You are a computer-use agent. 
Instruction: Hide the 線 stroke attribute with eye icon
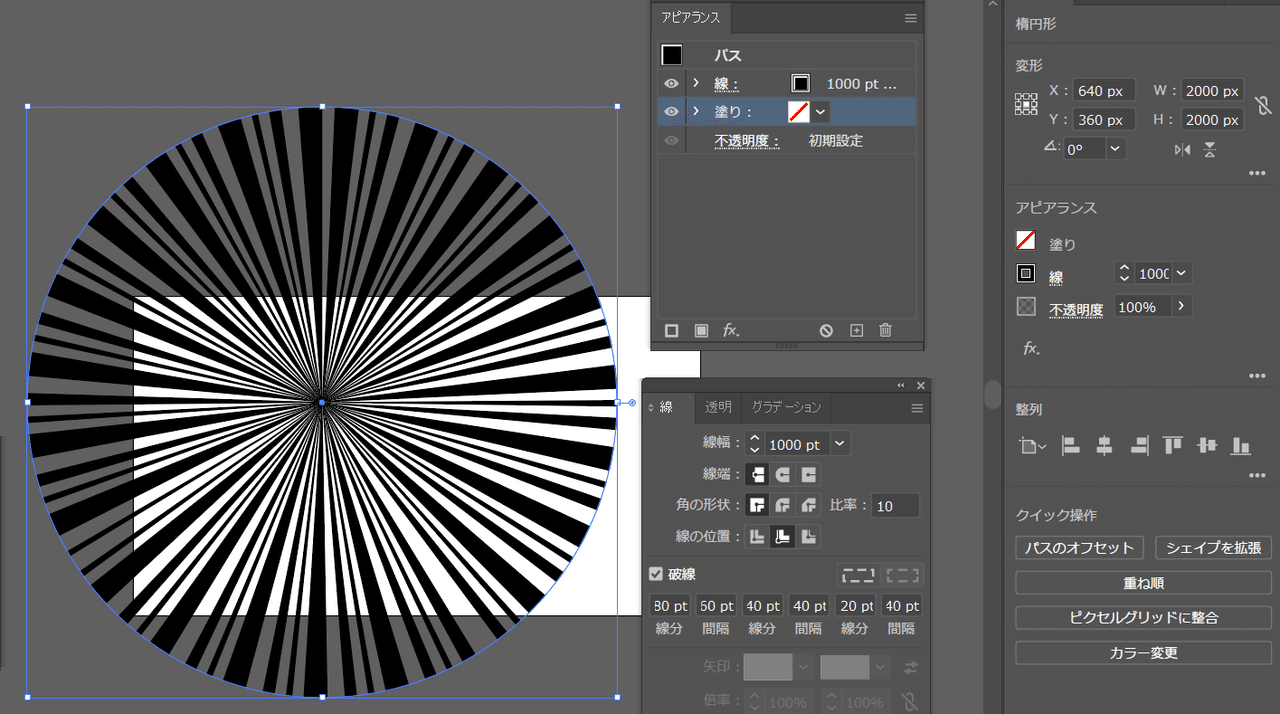point(672,84)
